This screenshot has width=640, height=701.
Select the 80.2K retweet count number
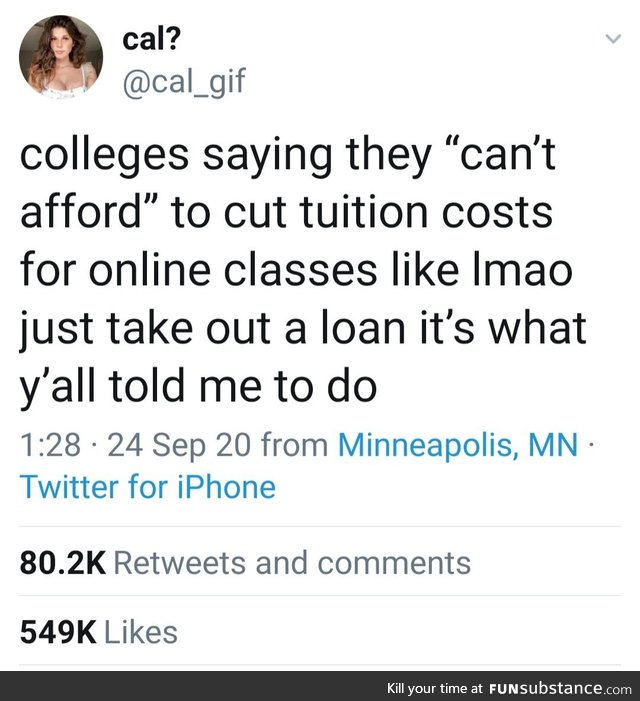(x=63, y=563)
